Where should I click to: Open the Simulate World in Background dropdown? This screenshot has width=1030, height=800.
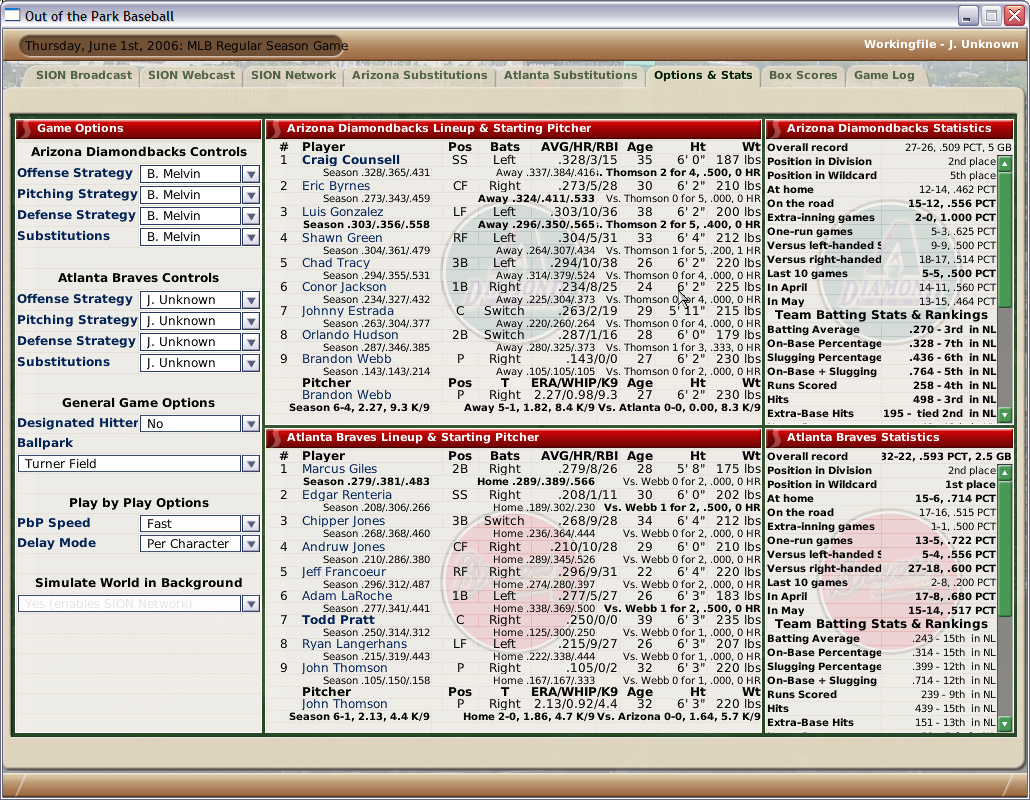(x=139, y=604)
